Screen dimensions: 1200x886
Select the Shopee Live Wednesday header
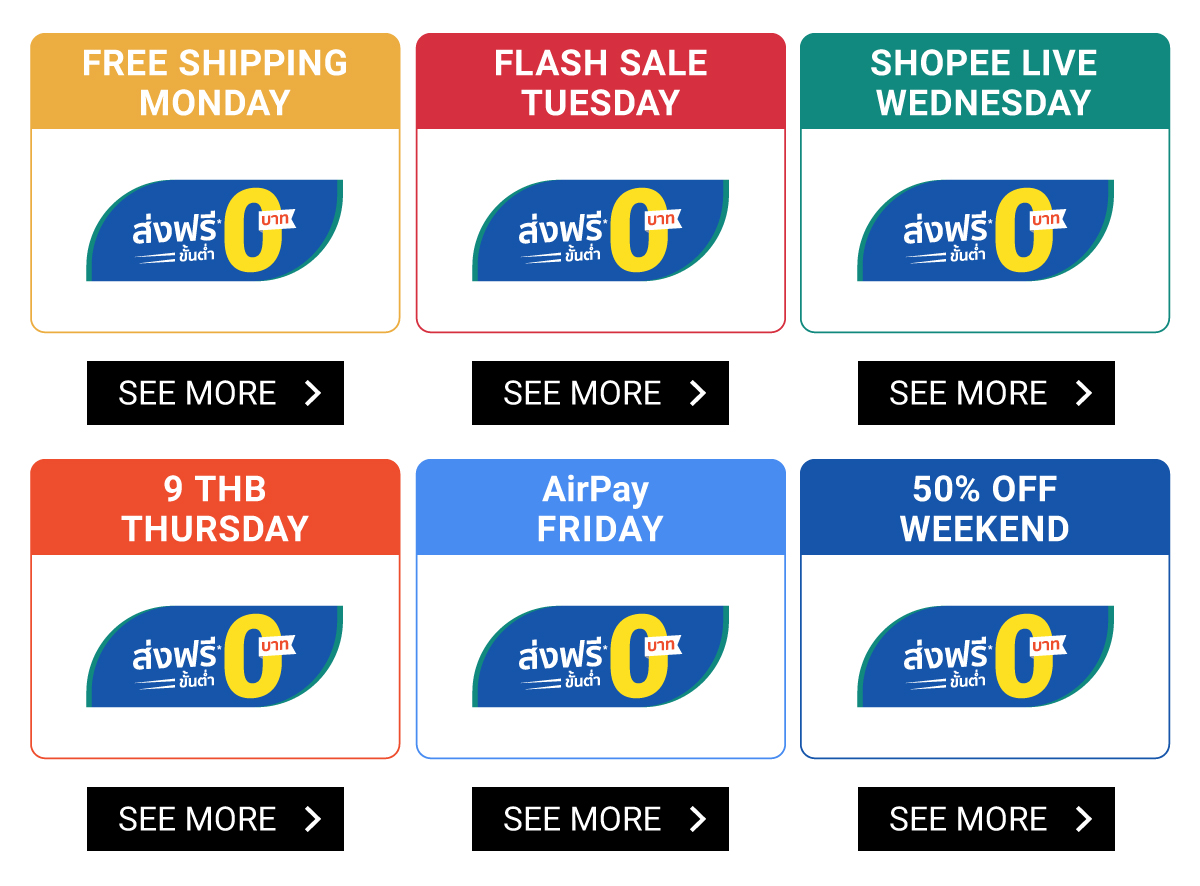(985, 82)
